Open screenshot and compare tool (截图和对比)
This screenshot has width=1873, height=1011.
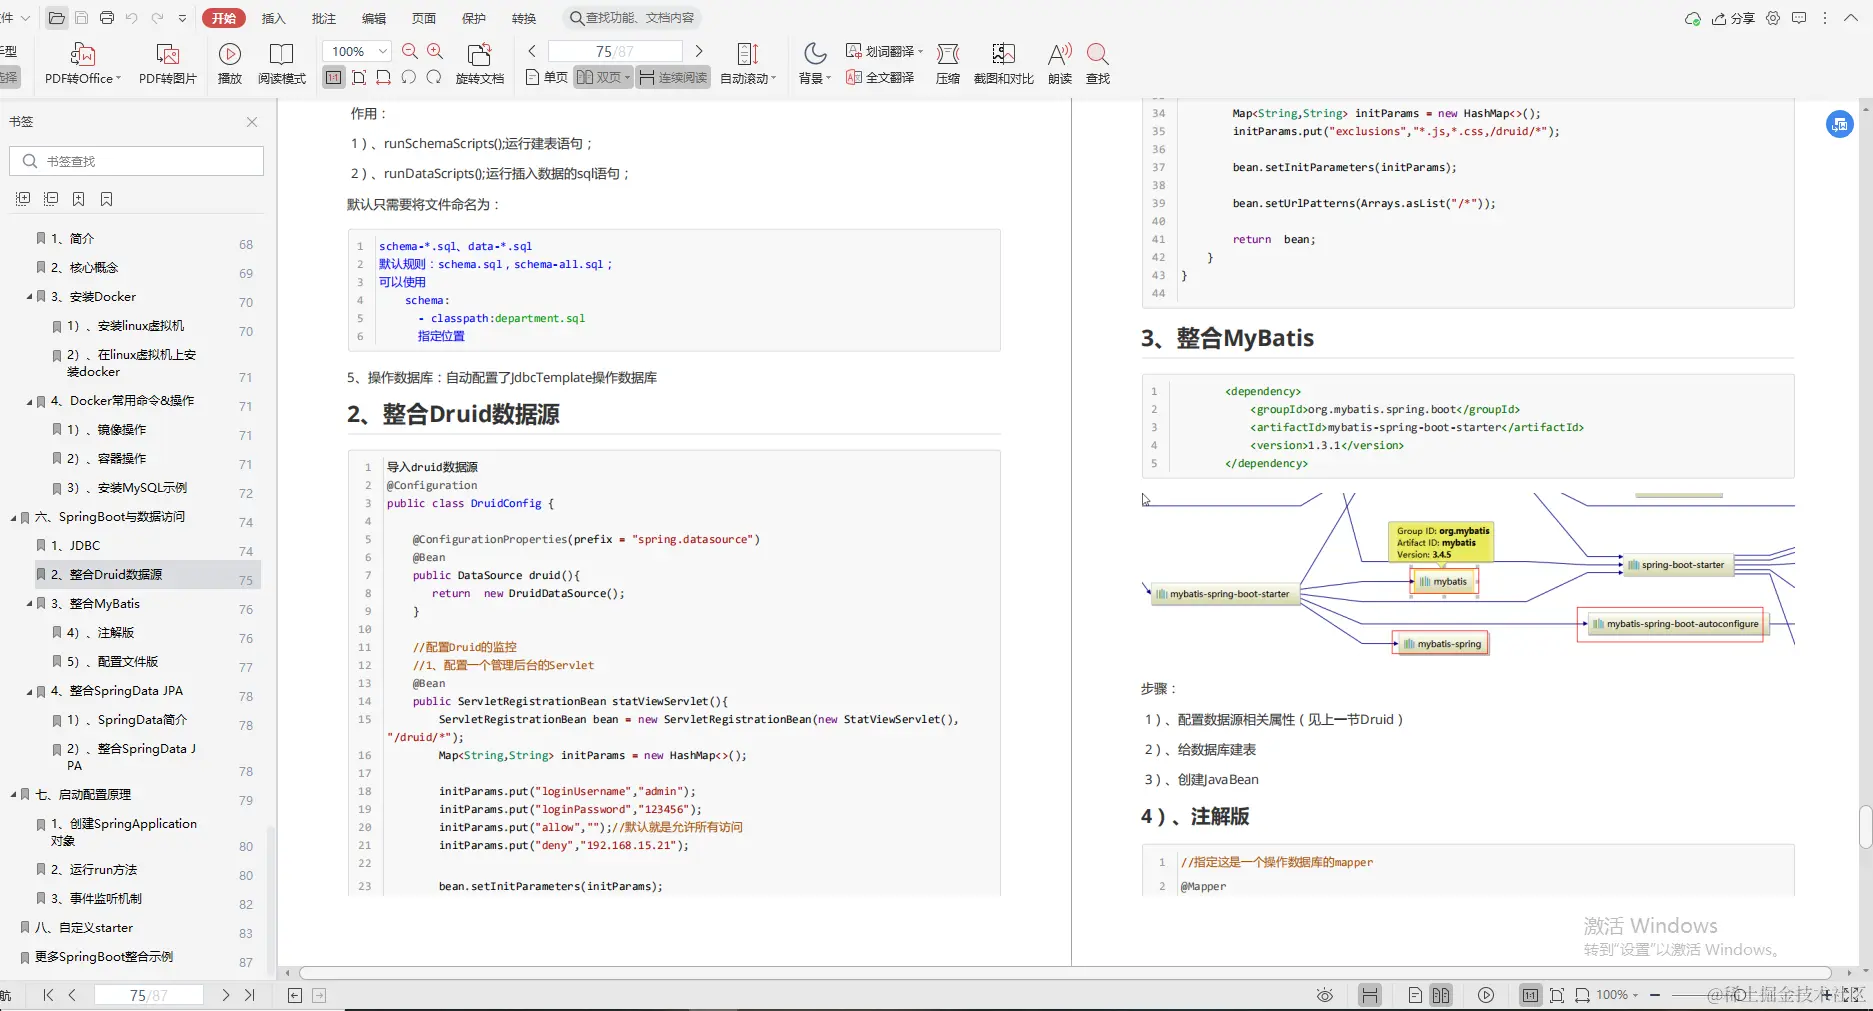(1003, 64)
